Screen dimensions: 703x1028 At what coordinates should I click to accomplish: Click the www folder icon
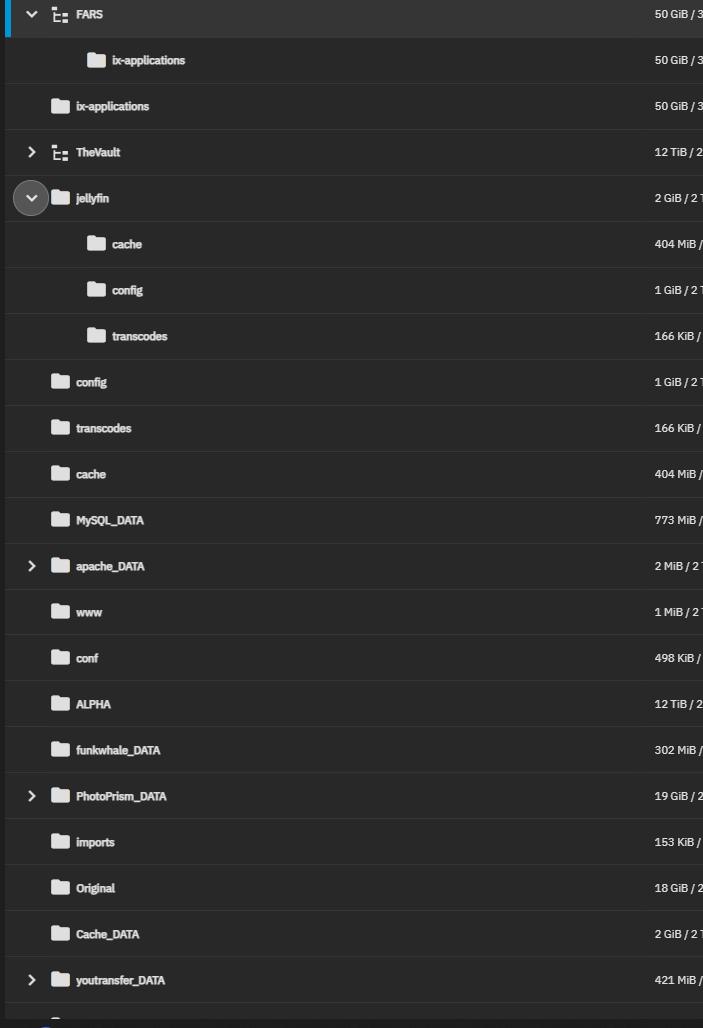60,612
